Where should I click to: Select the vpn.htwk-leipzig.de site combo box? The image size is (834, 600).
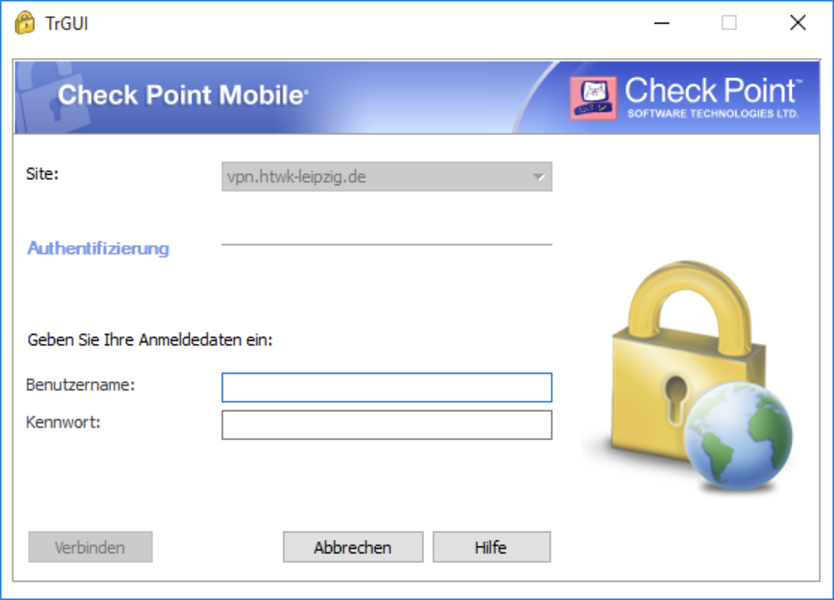(387, 177)
